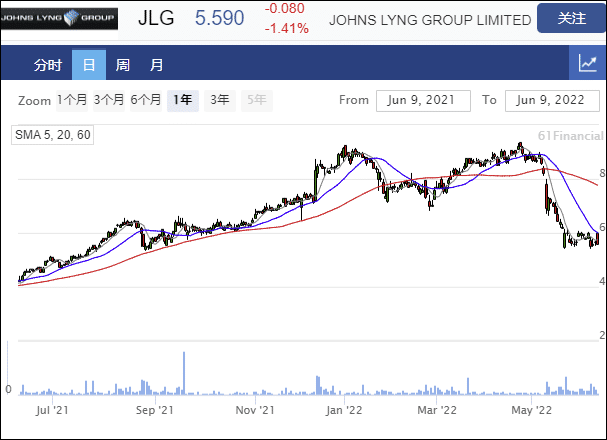Click the -1.41% change percentage
Viewport: 607px width, 440px height.
coord(287,28)
